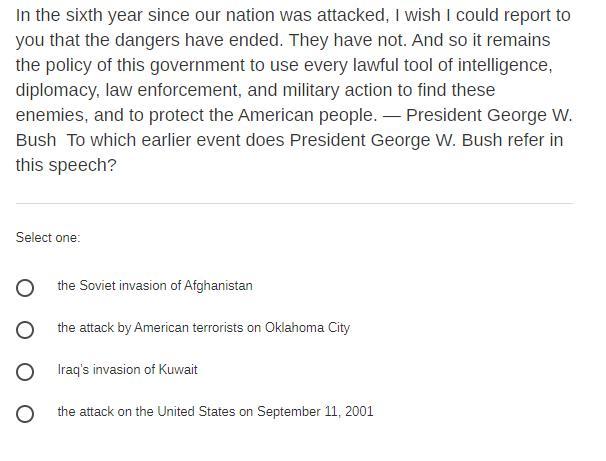Mark the September 11, 2001 attack radio button

[x=25, y=414]
